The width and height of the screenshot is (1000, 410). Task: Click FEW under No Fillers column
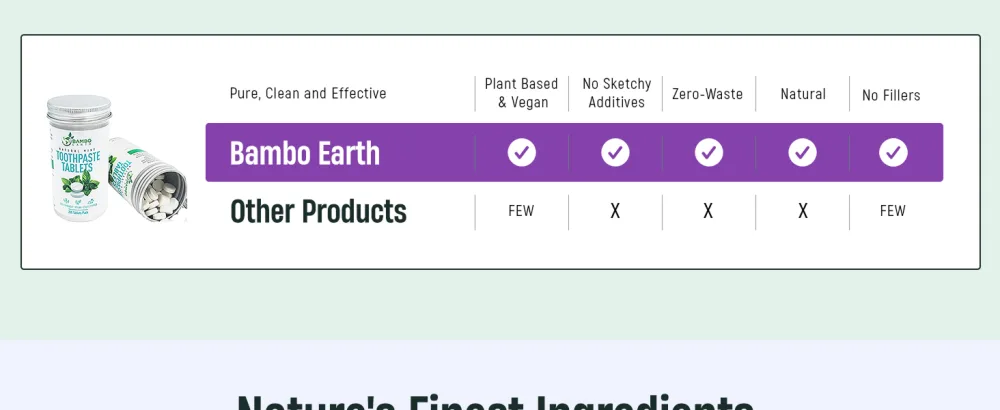[893, 211]
